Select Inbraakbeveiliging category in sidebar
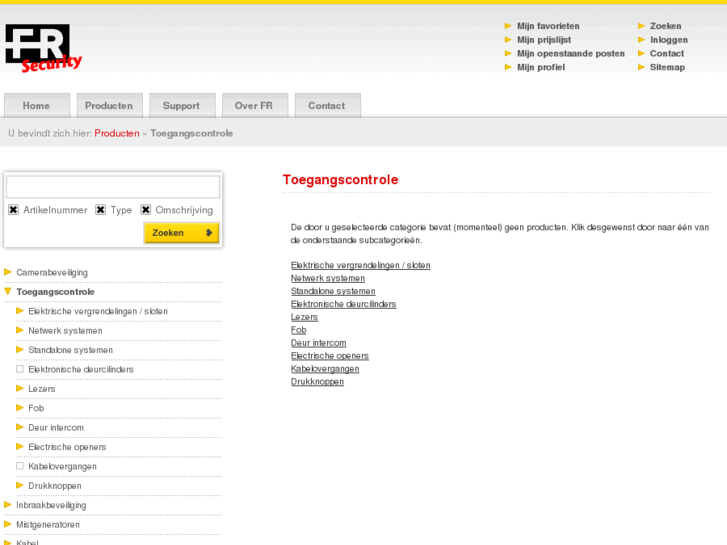 (x=51, y=506)
